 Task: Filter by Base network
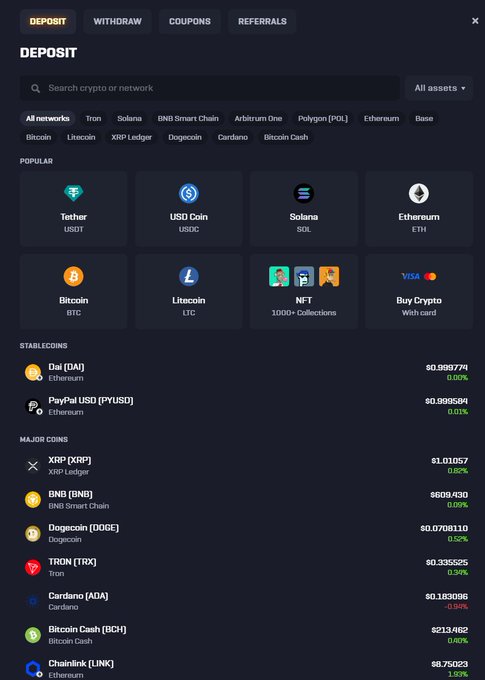424,118
